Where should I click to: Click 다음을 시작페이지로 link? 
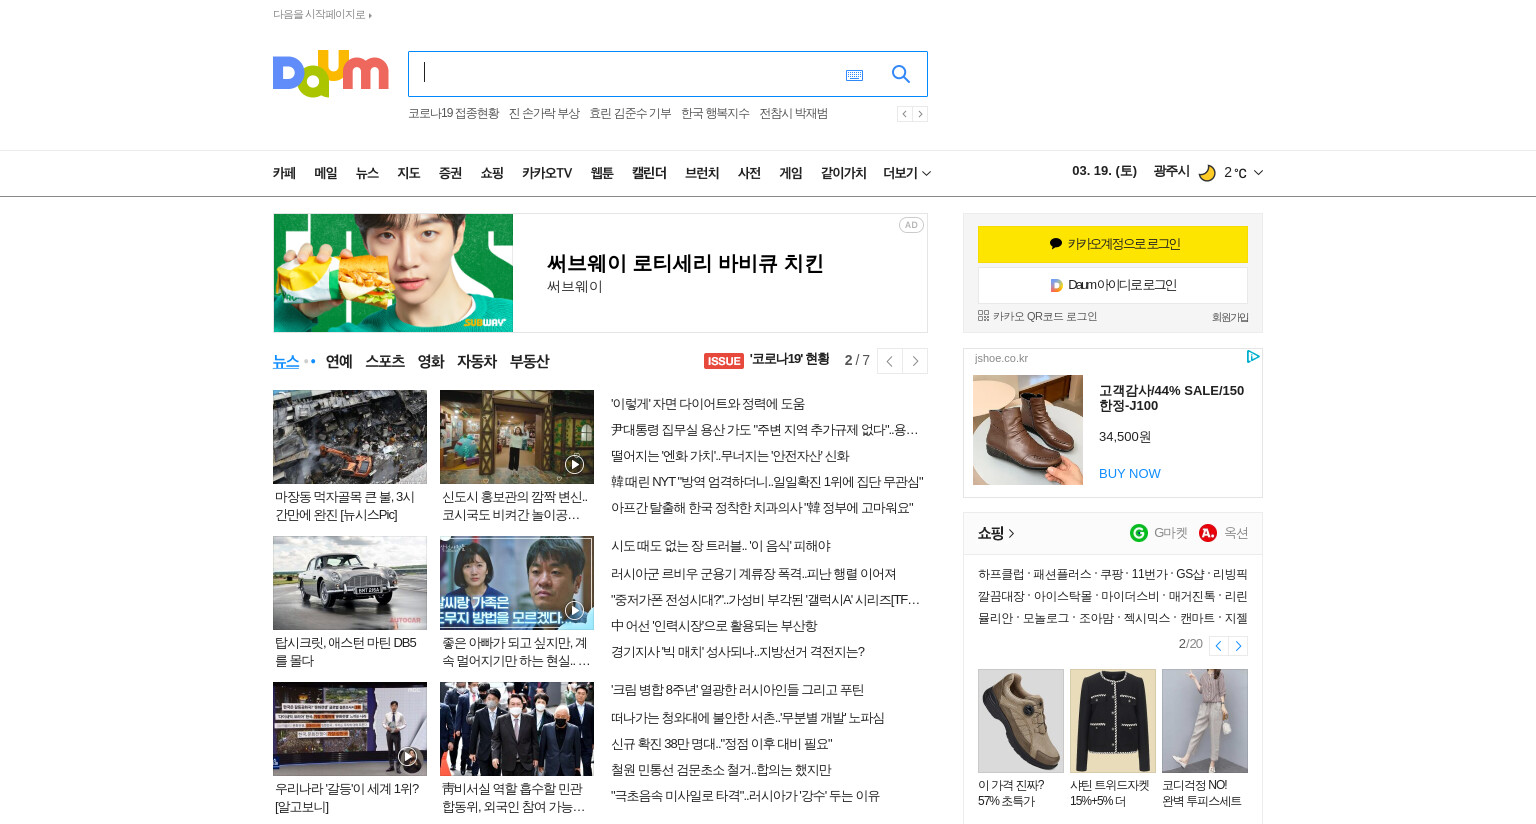coord(322,15)
